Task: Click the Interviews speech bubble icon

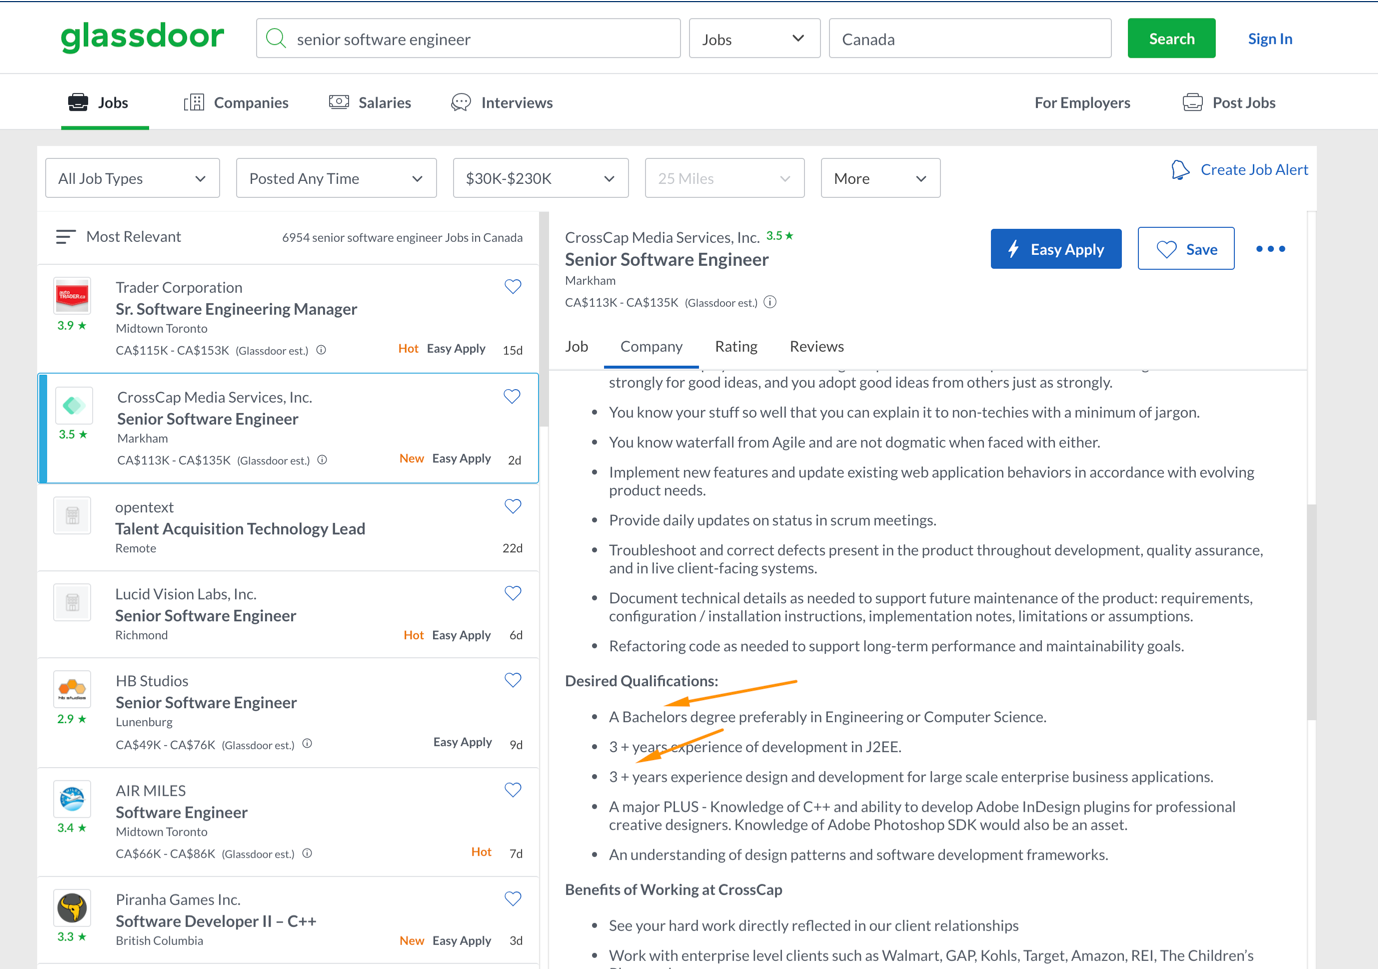Action: pyautogui.click(x=461, y=102)
